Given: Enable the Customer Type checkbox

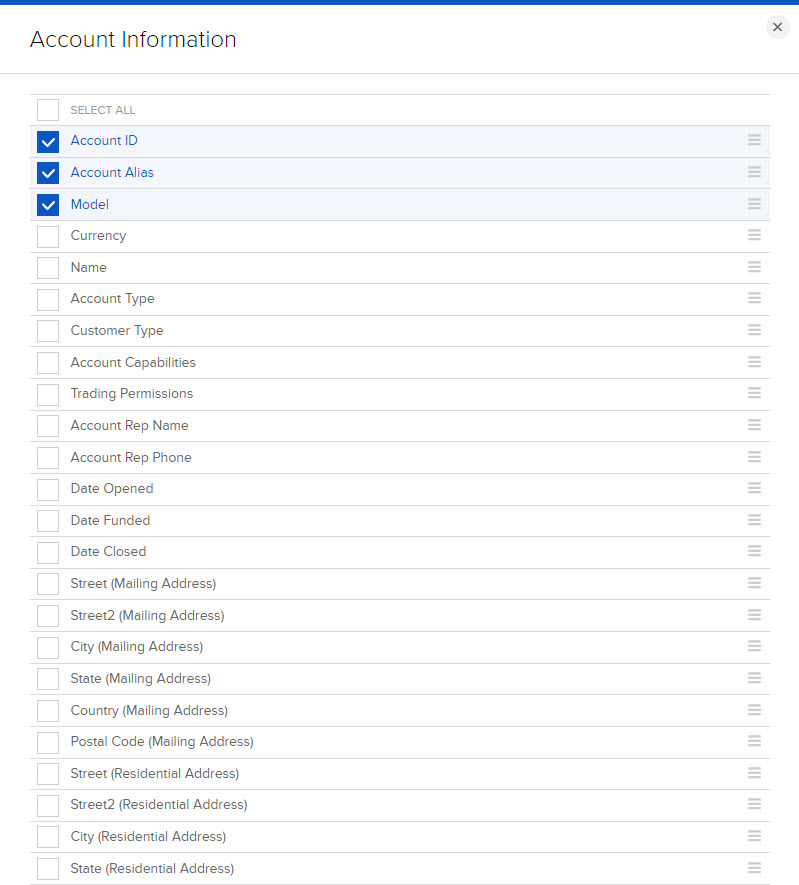Looking at the screenshot, I should [47, 330].
